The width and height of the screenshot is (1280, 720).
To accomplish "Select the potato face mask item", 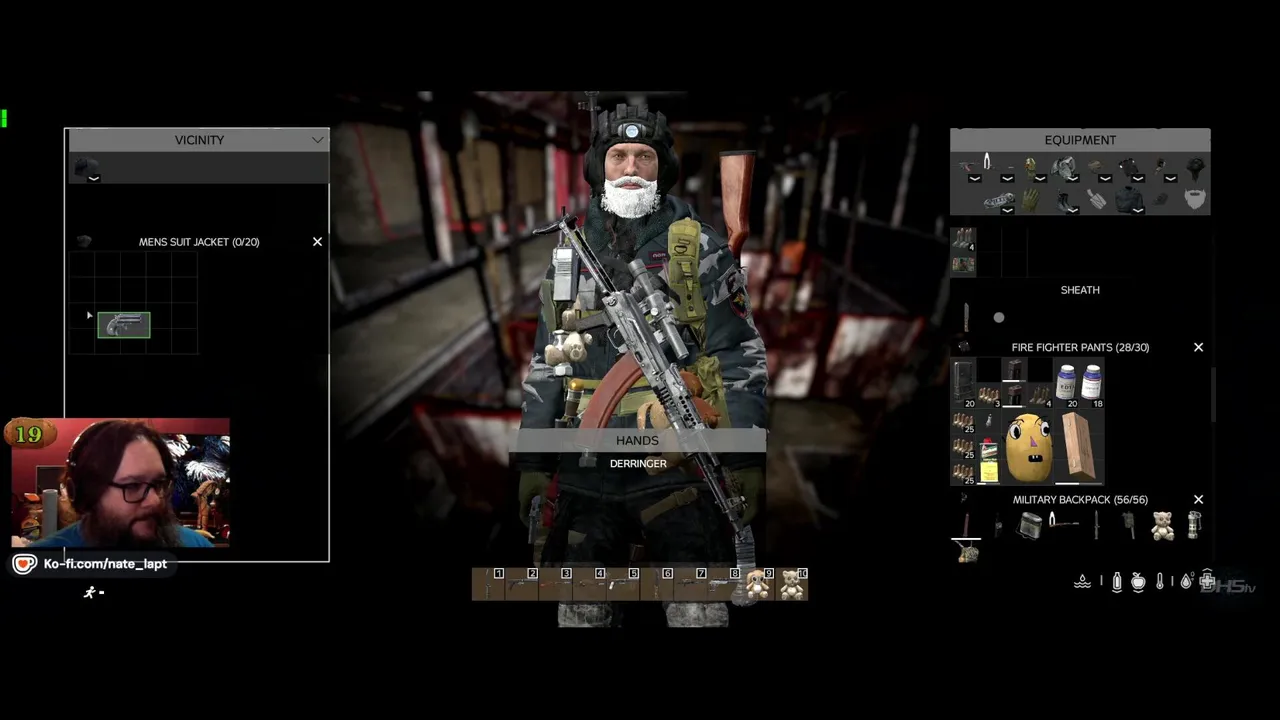I will pyautogui.click(x=1028, y=447).
